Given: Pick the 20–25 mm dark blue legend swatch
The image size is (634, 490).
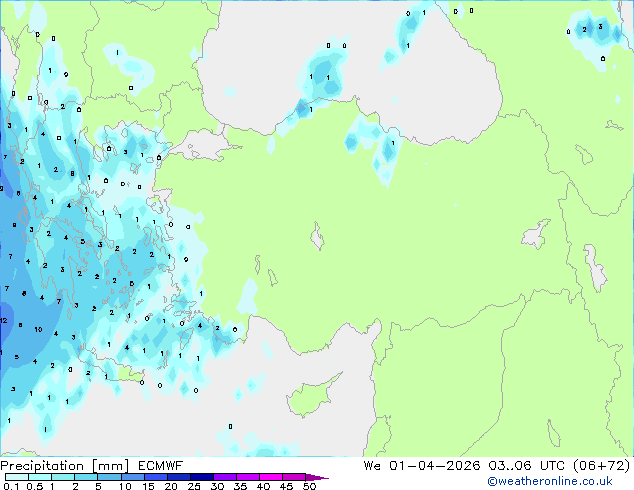Looking at the screenshot, I should (178, 477).
